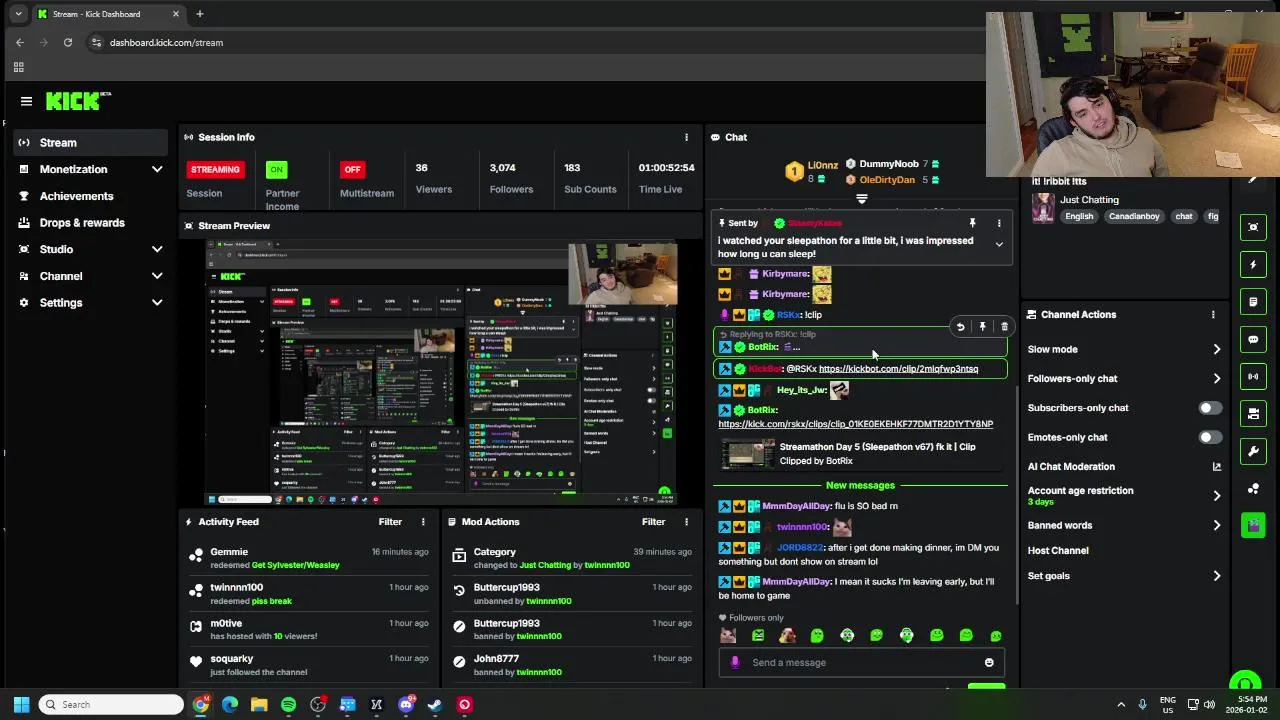The width and height of the screenshot is (1280, 720).
Task: Click the Multistream OFF badge
Action: 352,170
